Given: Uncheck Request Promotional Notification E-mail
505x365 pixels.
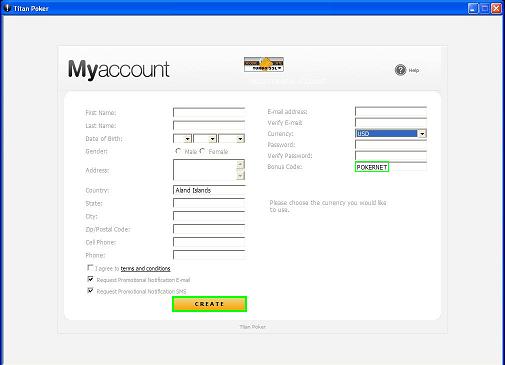Looking at the screenshot, I should click(90, 279).
